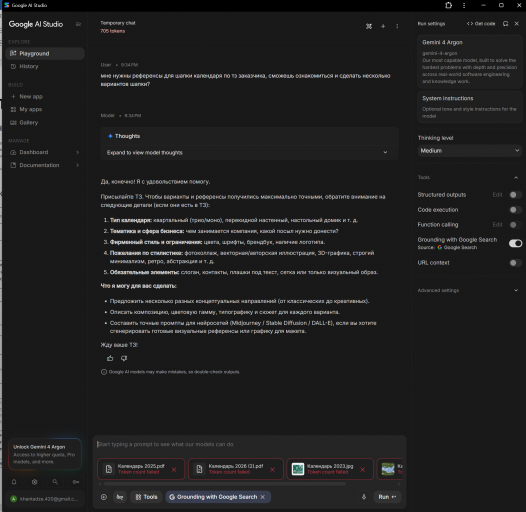
Task: Open the chat header more-options menu
Action: click(x=397, y=26)
